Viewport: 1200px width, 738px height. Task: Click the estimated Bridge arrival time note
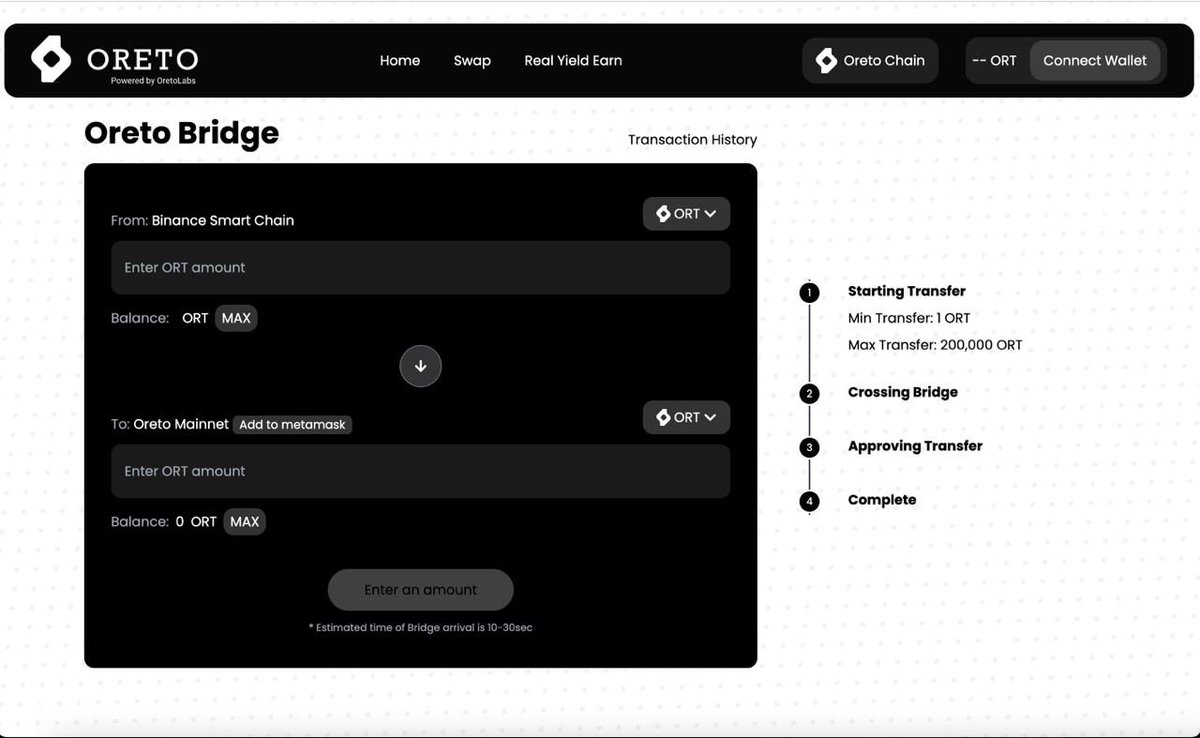[420, 627]
